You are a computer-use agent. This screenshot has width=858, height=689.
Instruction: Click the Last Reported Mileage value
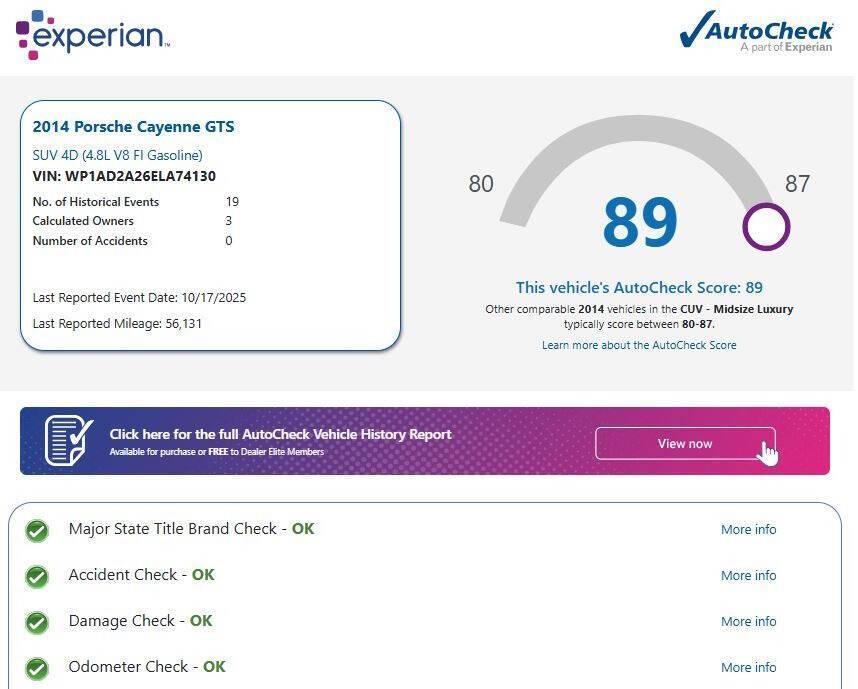183,324
